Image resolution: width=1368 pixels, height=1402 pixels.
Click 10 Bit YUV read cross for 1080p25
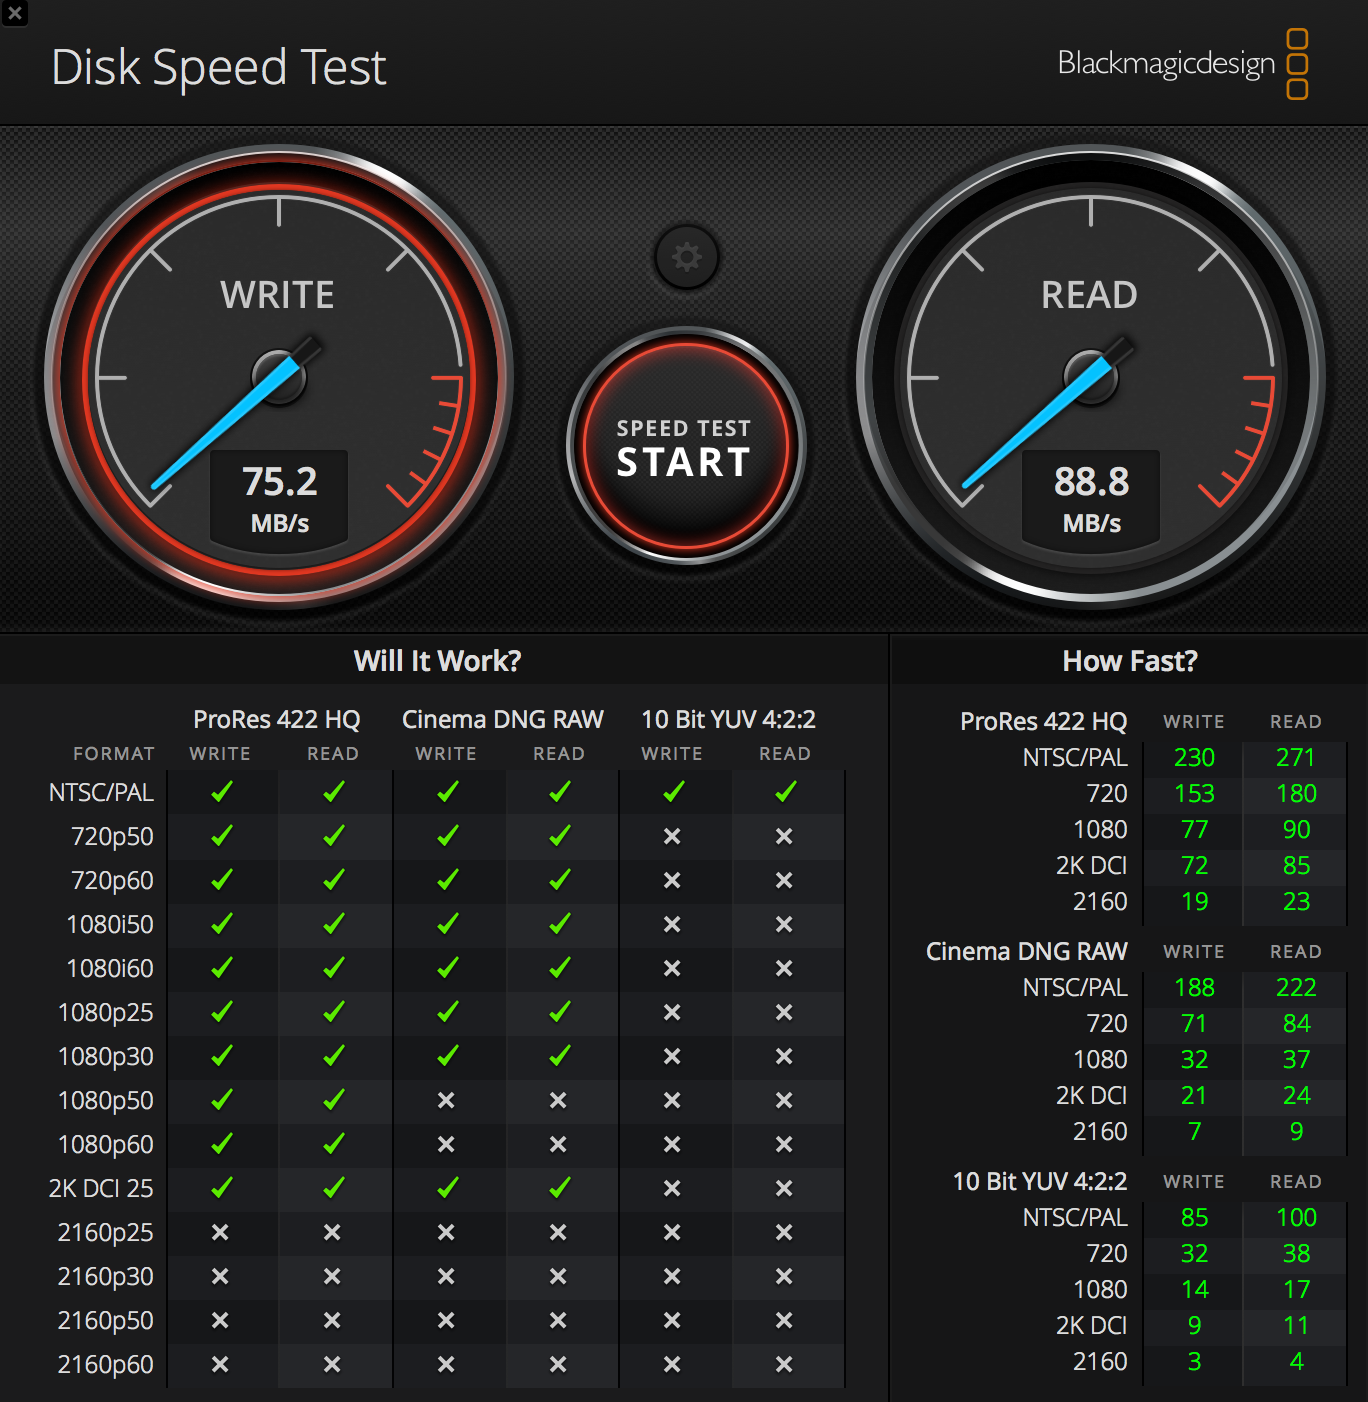(784, 1012)
